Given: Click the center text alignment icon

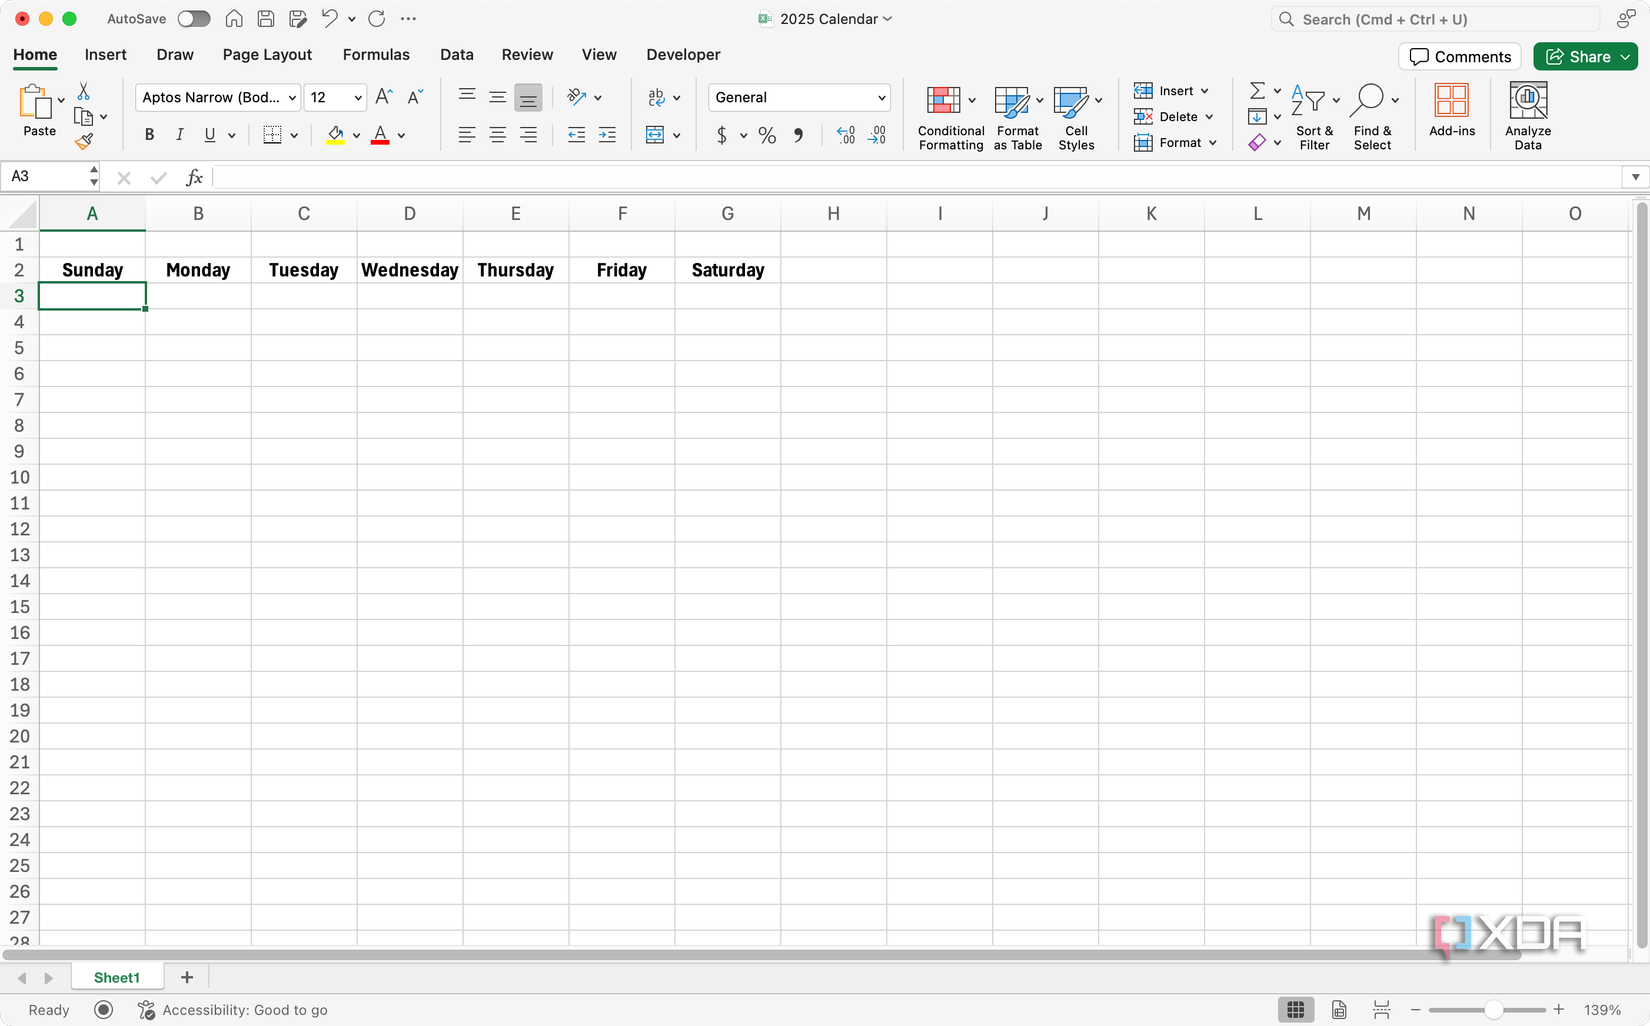Looking at the screenshot, I should coord(497,135).
